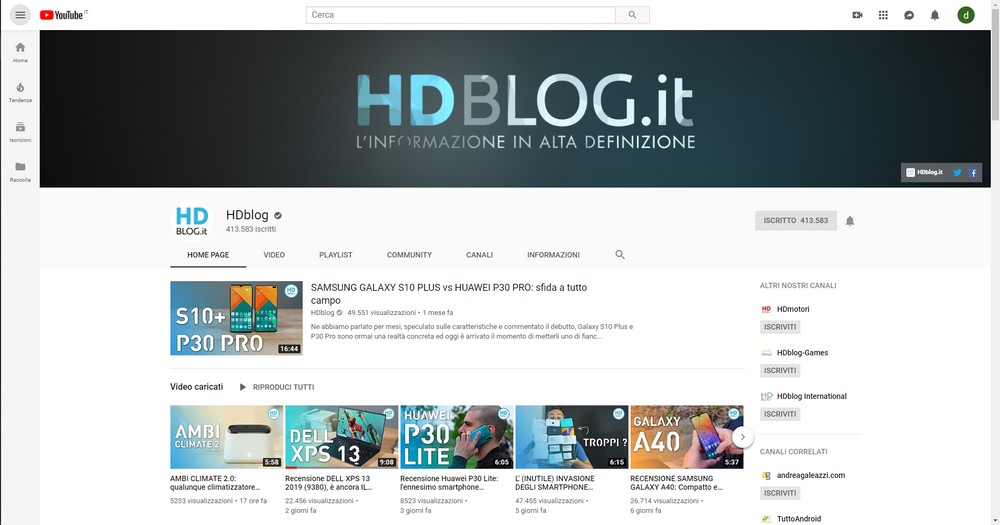Toggle the ISCRITTO 413.583 subscription button
Viewport: 1000px width, 525px height.
coord(795,221)
